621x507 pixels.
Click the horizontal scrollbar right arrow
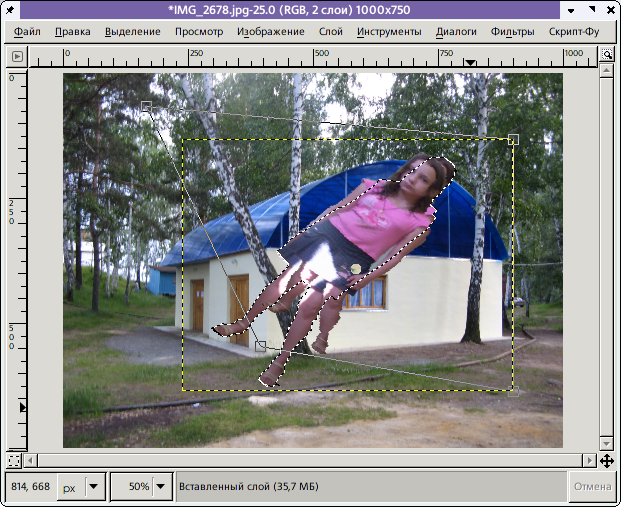point(590,461)
